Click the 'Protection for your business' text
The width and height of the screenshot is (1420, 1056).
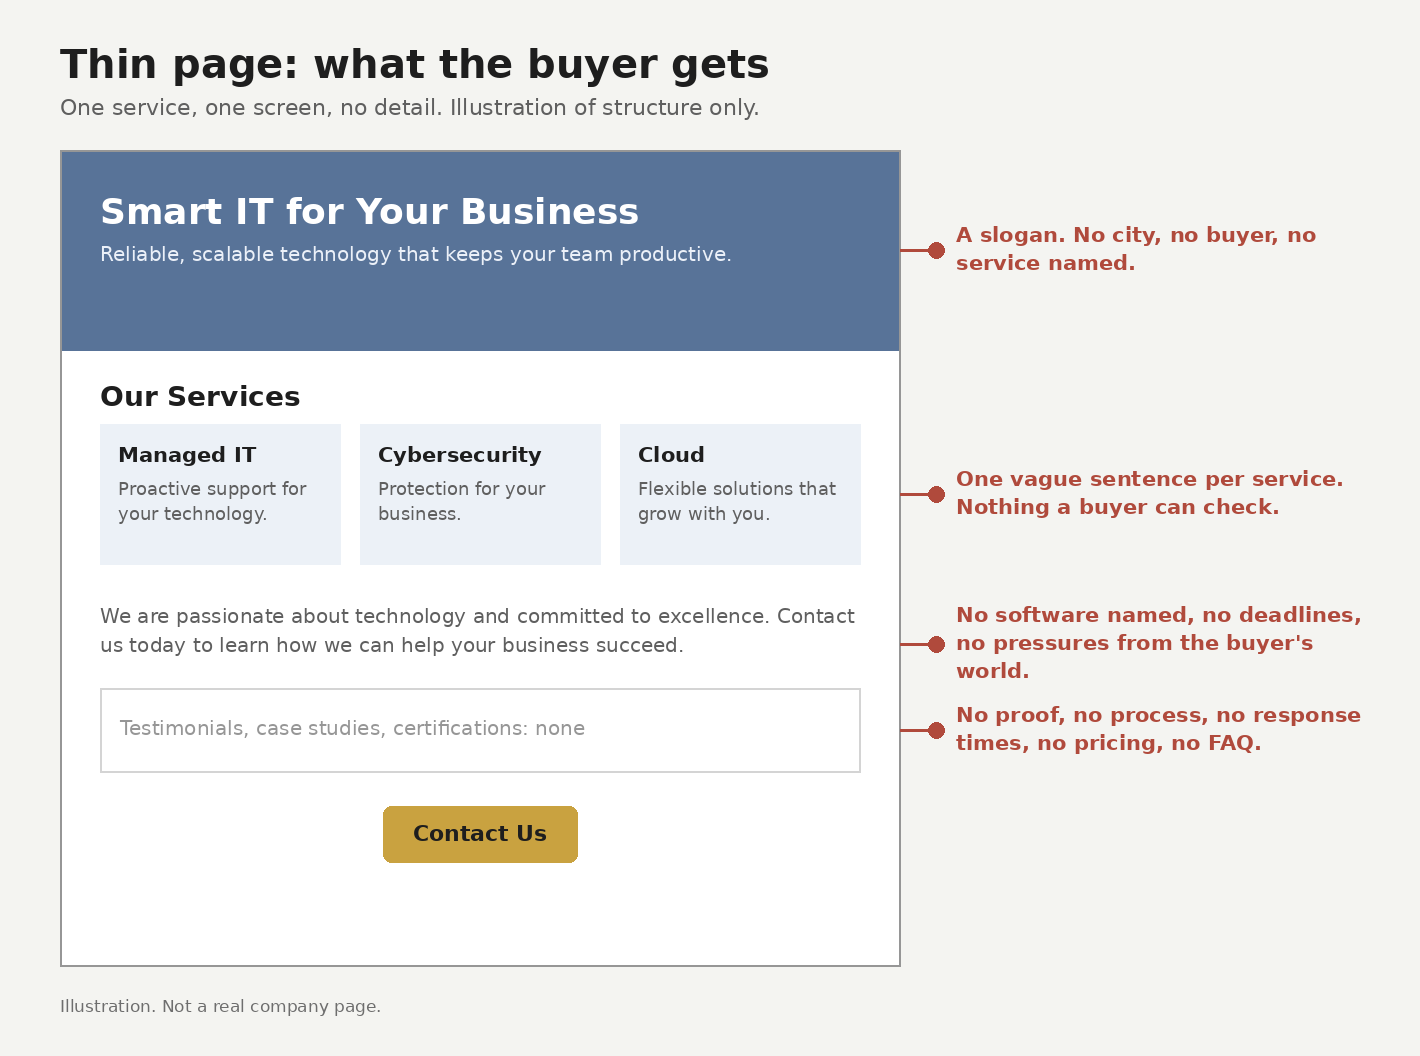[462, 501]
